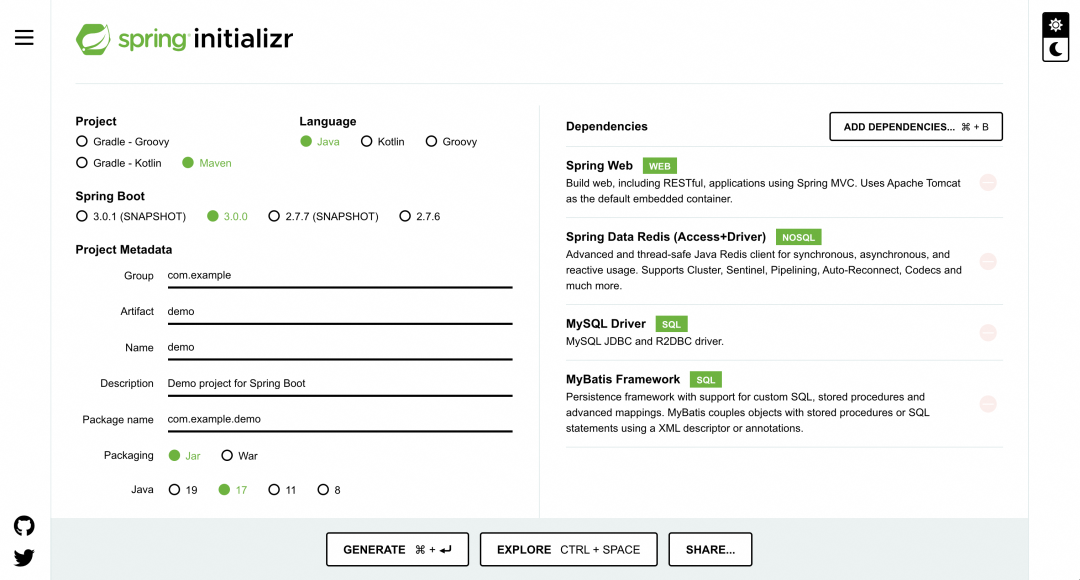Open the GitHub icon link

coord(24,526)
